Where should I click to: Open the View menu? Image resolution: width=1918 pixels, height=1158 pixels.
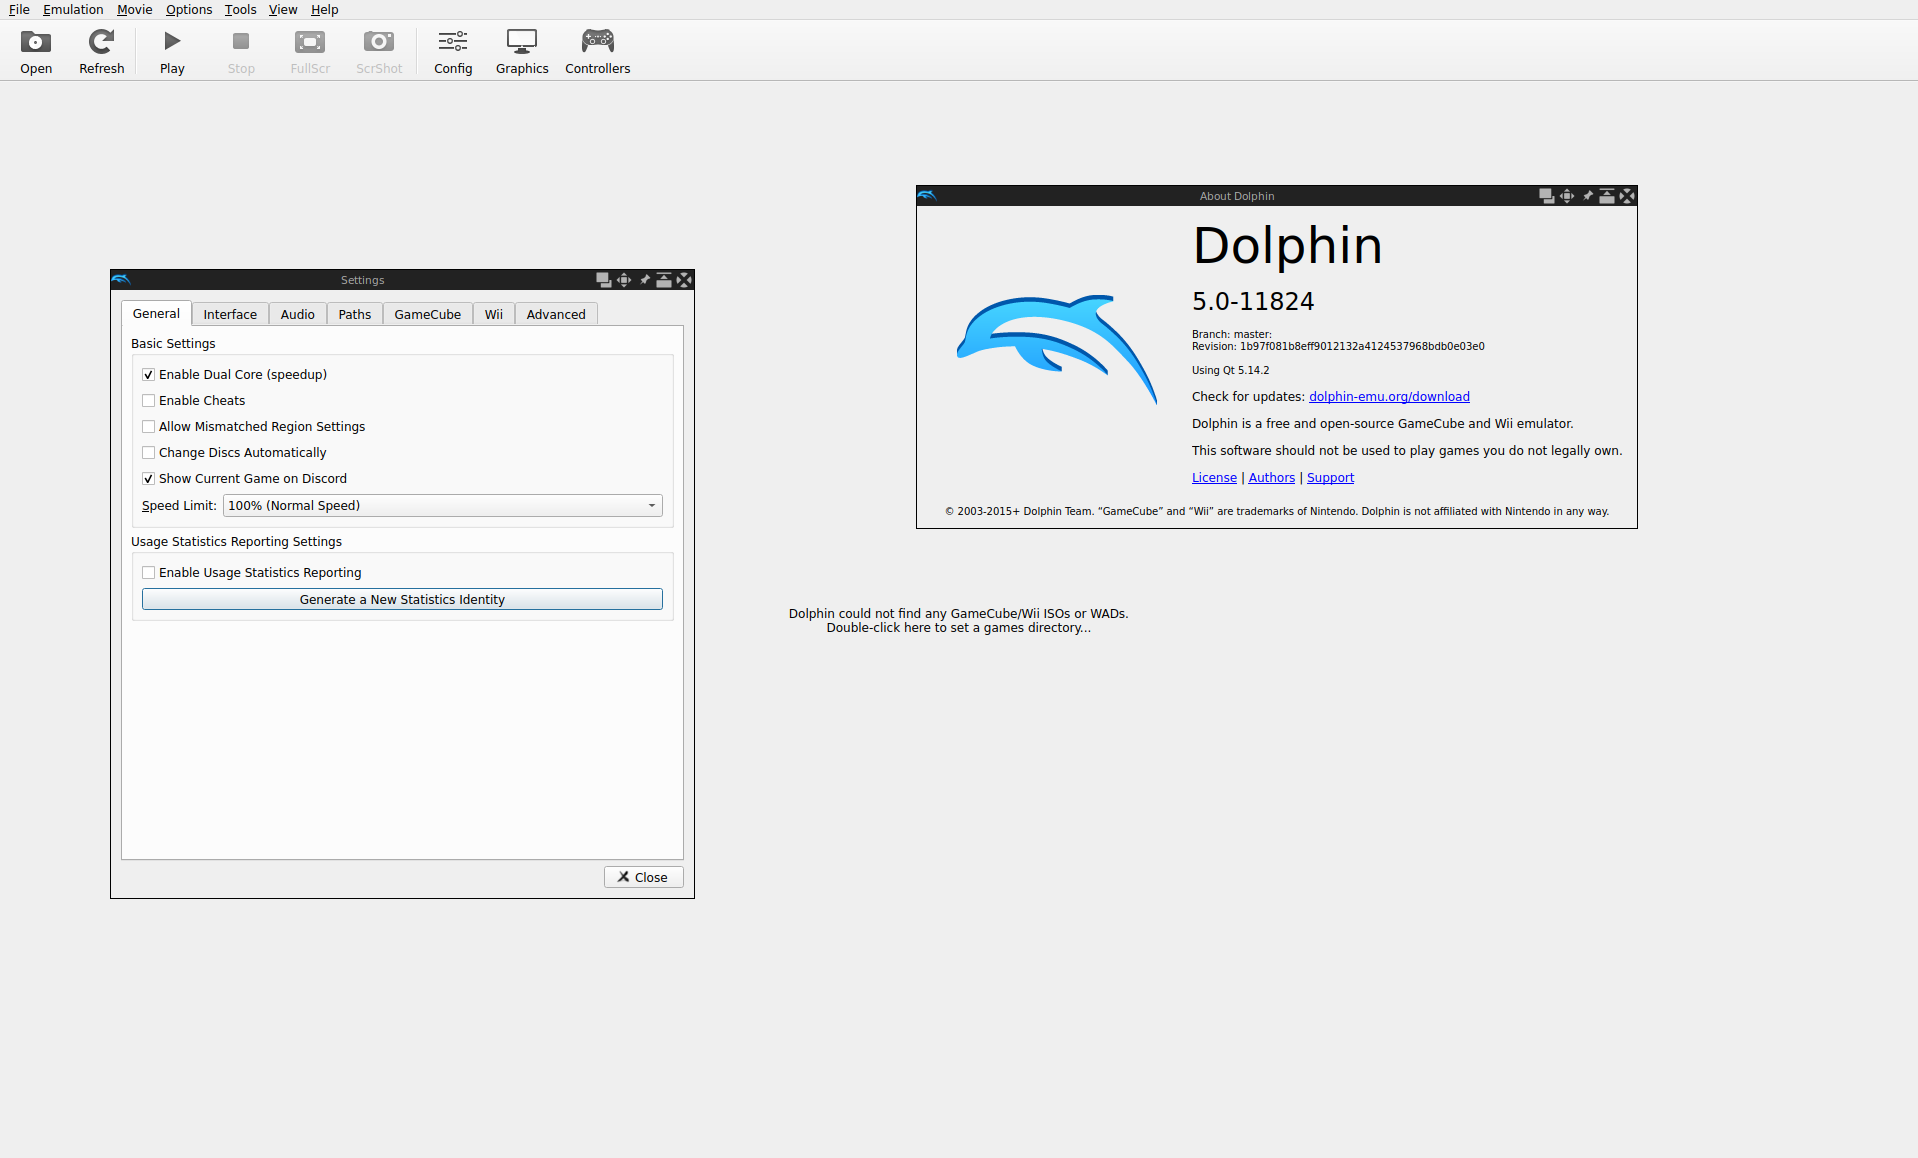[x=283, y=10]
